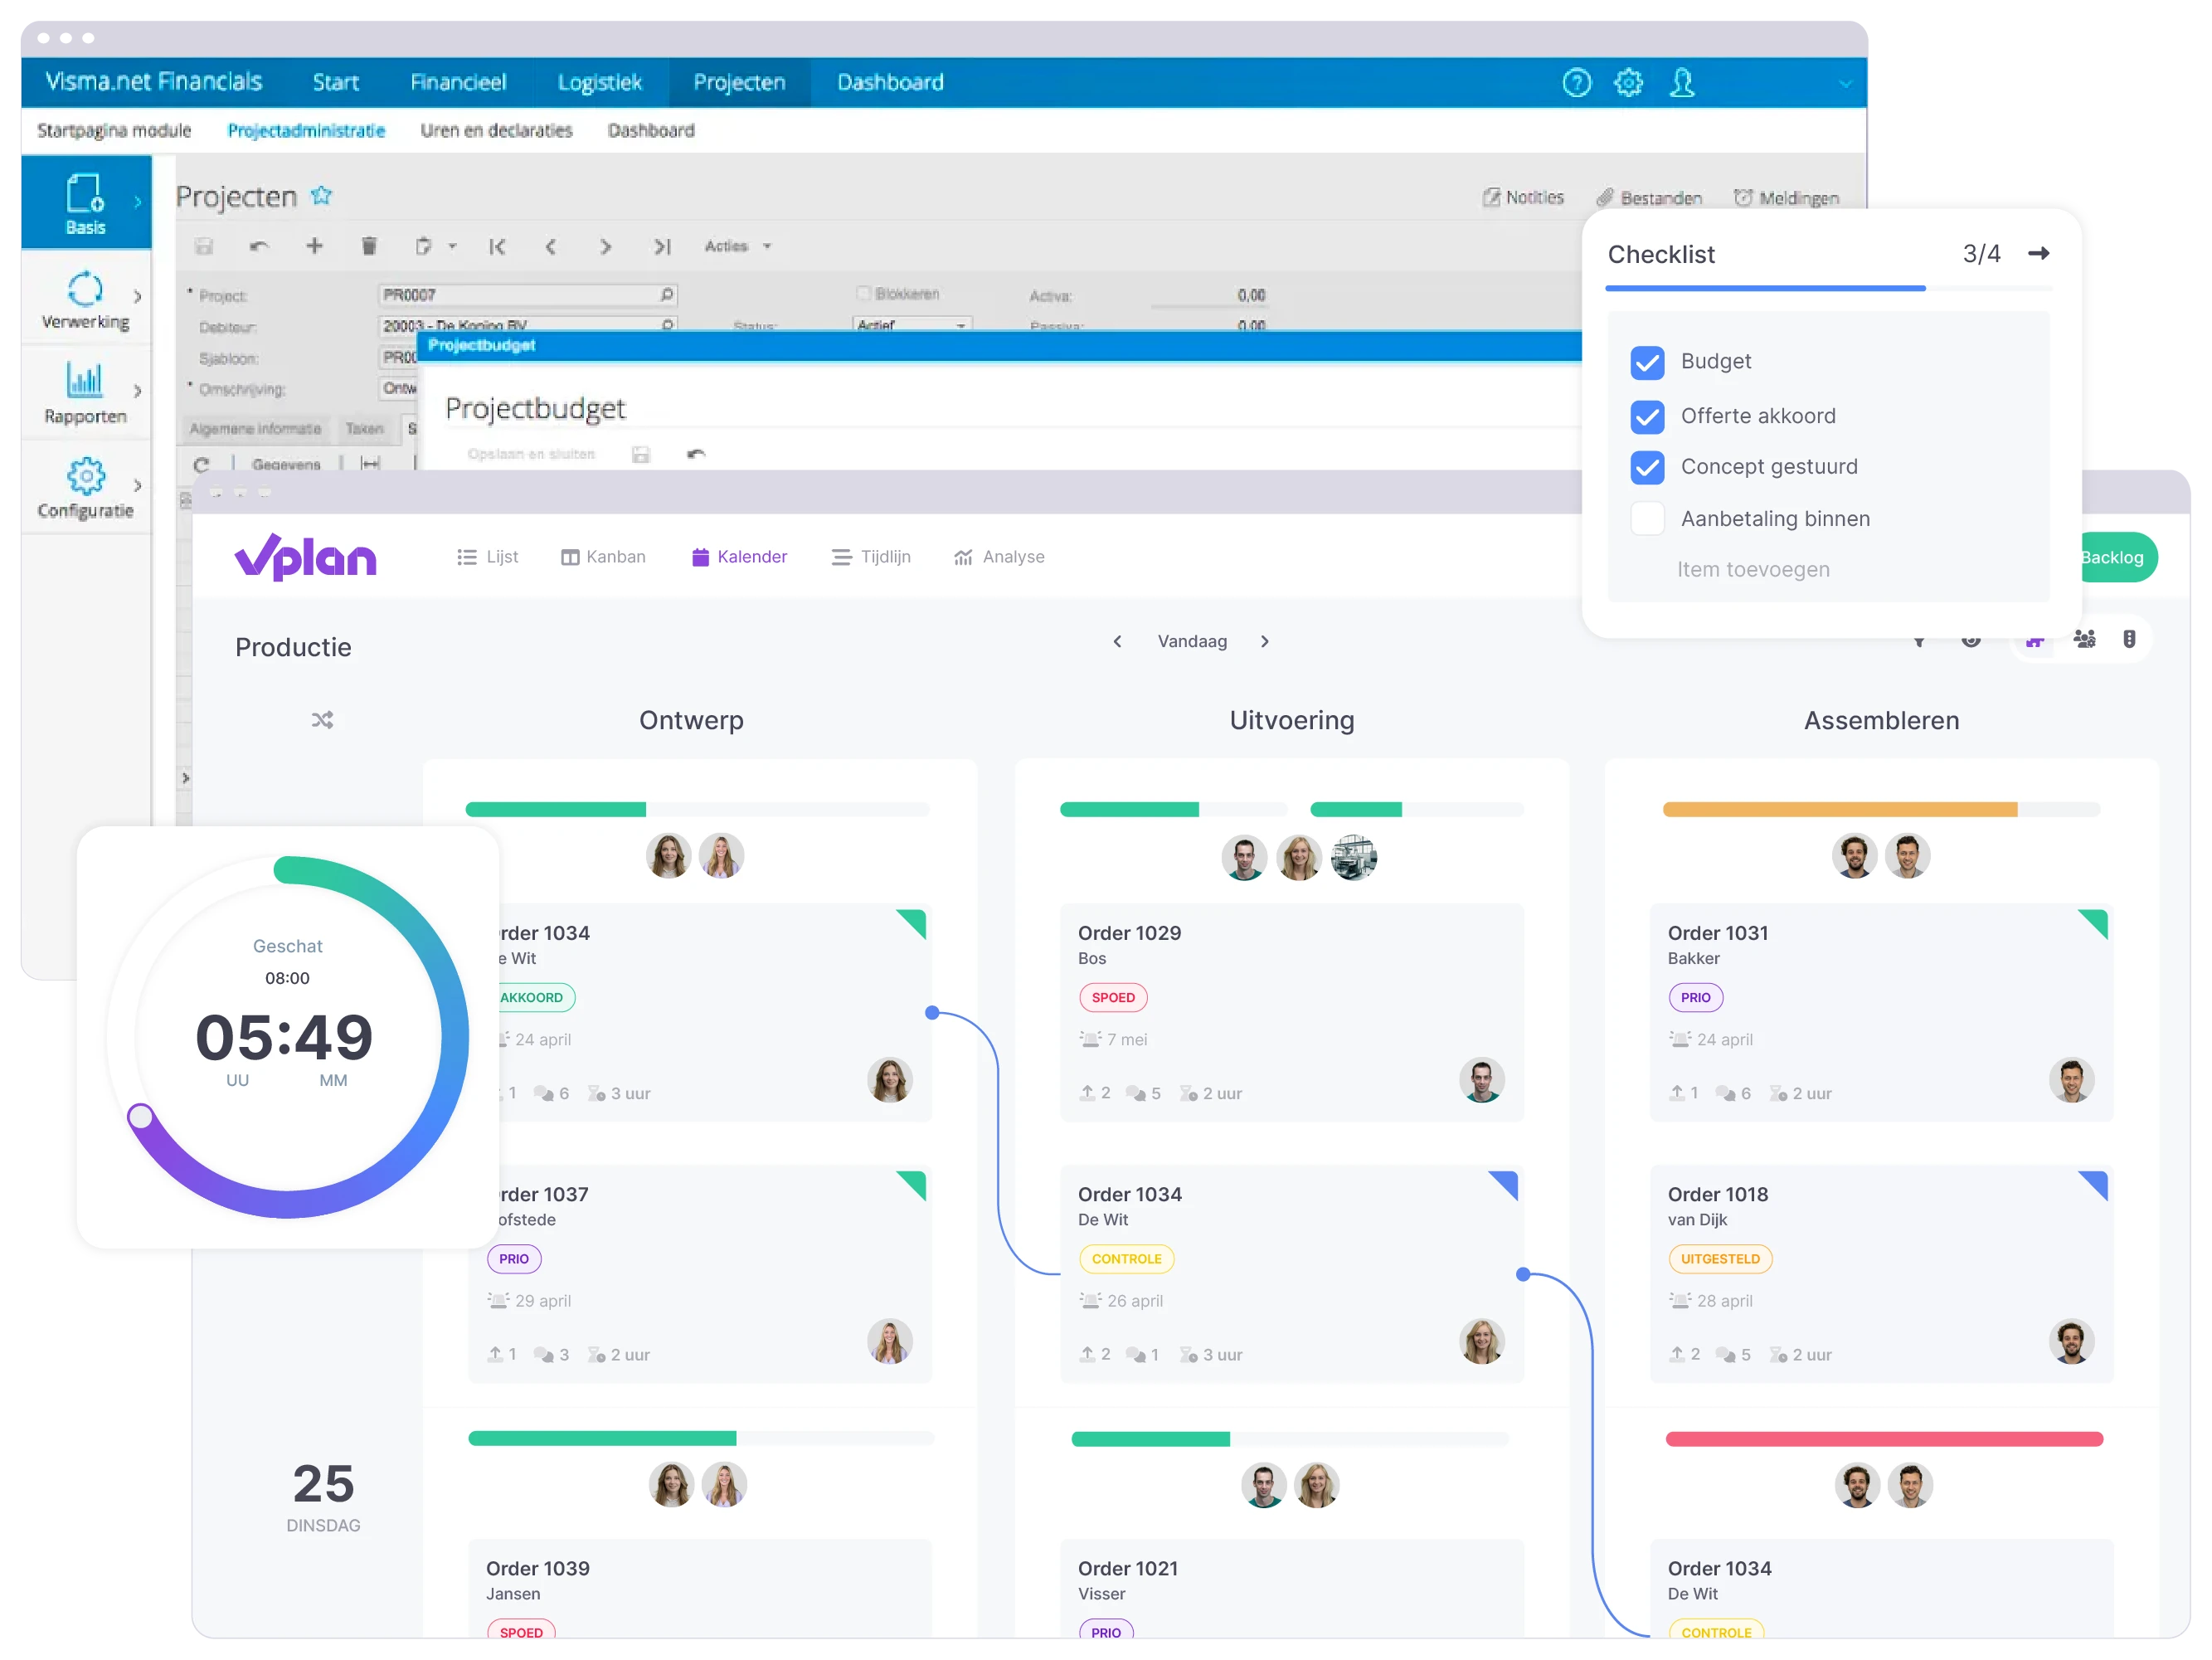The image size is (2212, 1660).
Task: Click the Project PR0007 input field
Action: [527, 295]
